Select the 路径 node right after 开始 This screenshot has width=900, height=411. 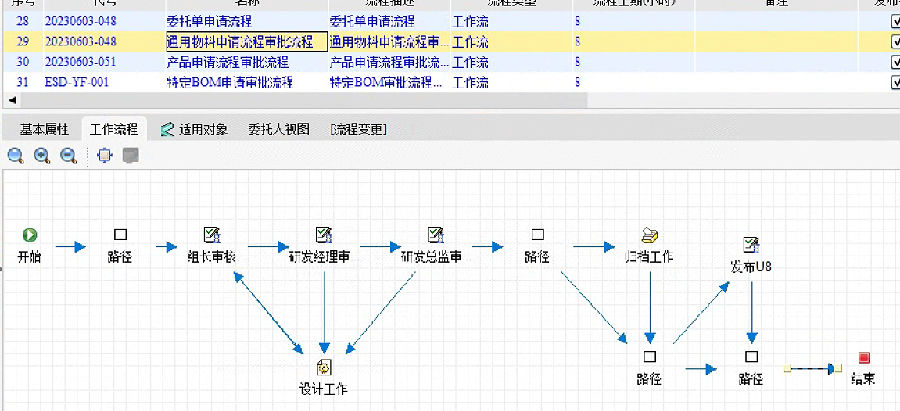point(120,234)
